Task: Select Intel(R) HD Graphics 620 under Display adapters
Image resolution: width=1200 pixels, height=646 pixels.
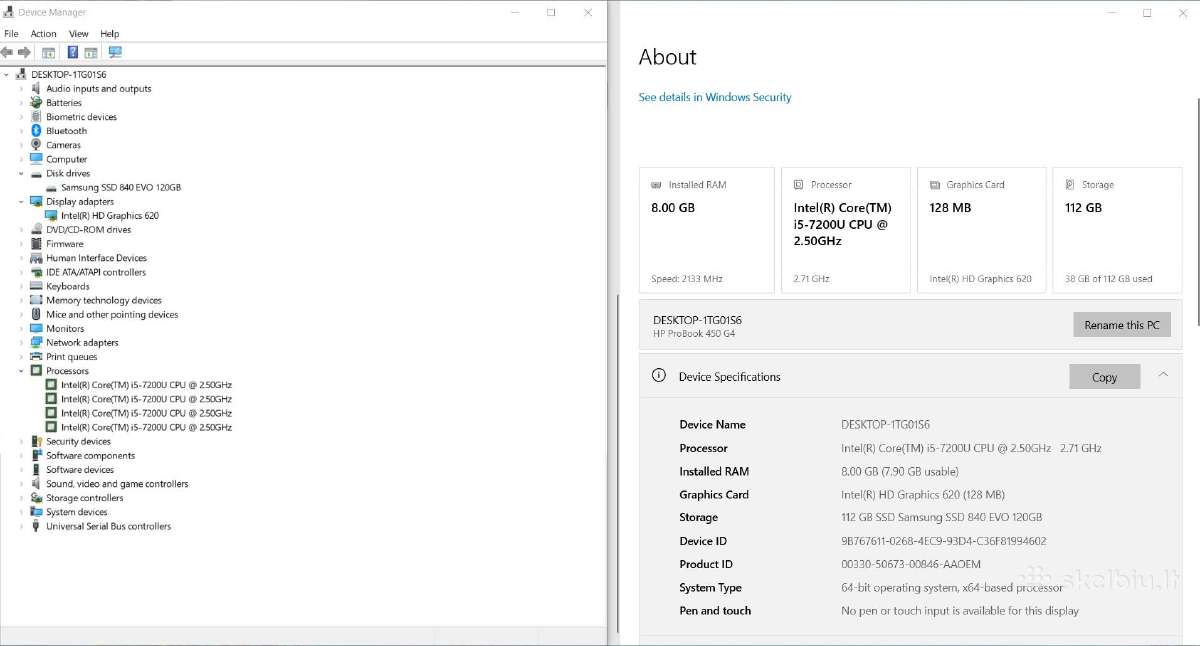Action: [110, 215]
